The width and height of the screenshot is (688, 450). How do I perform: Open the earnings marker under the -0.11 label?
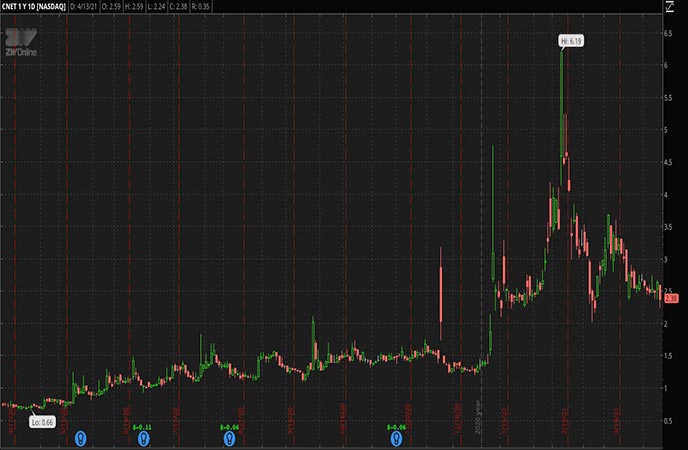[x=144, y=437]
